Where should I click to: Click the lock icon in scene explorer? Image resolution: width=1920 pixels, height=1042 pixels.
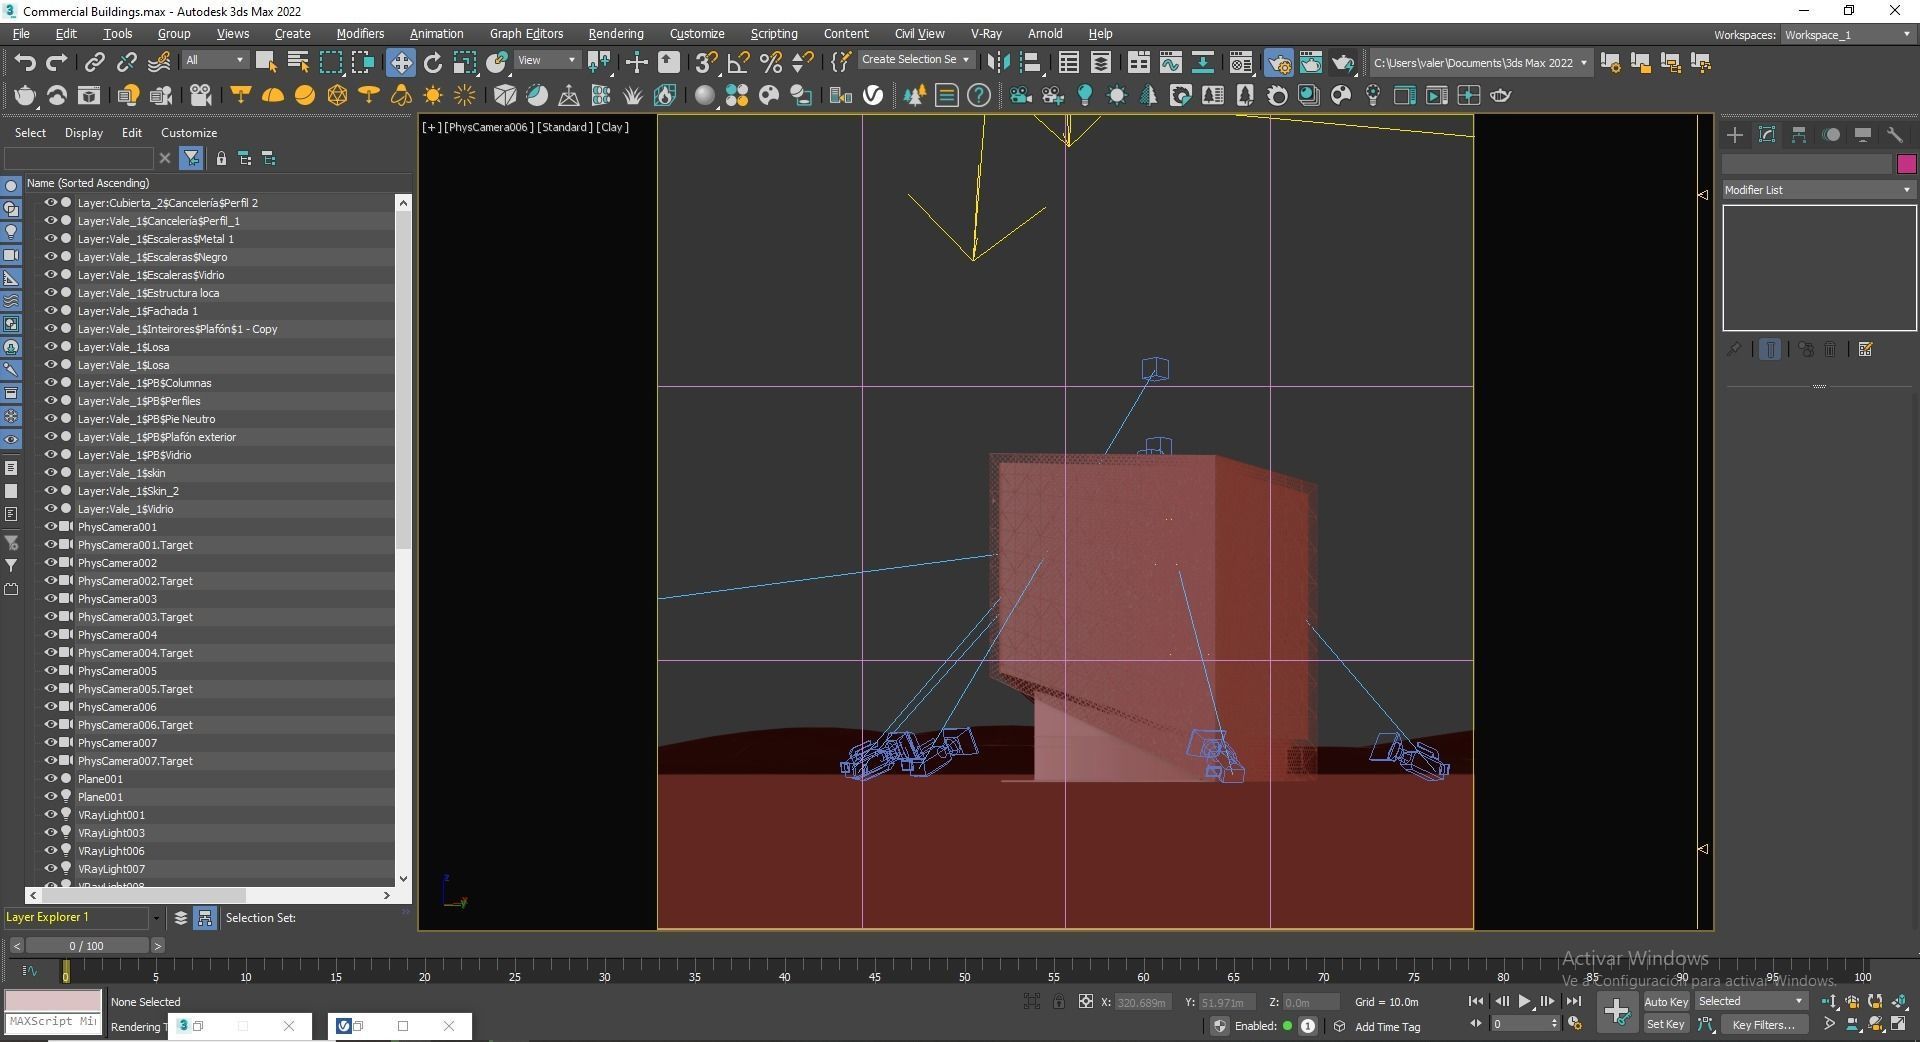[x=221, y=158]
